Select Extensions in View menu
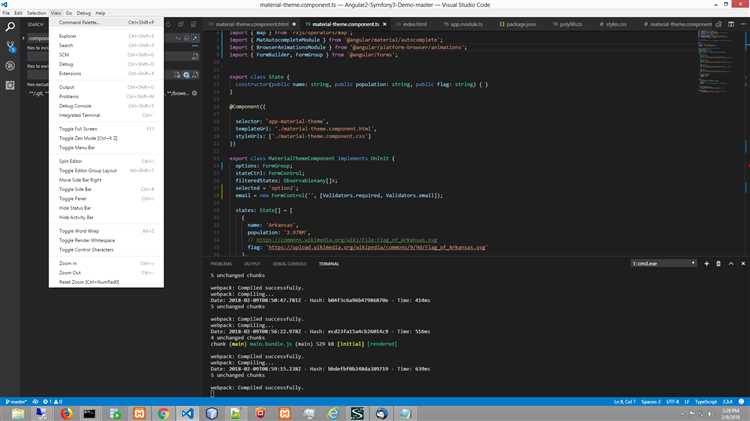The width and height of the screenshot is (750, 421). click(70, 74)
